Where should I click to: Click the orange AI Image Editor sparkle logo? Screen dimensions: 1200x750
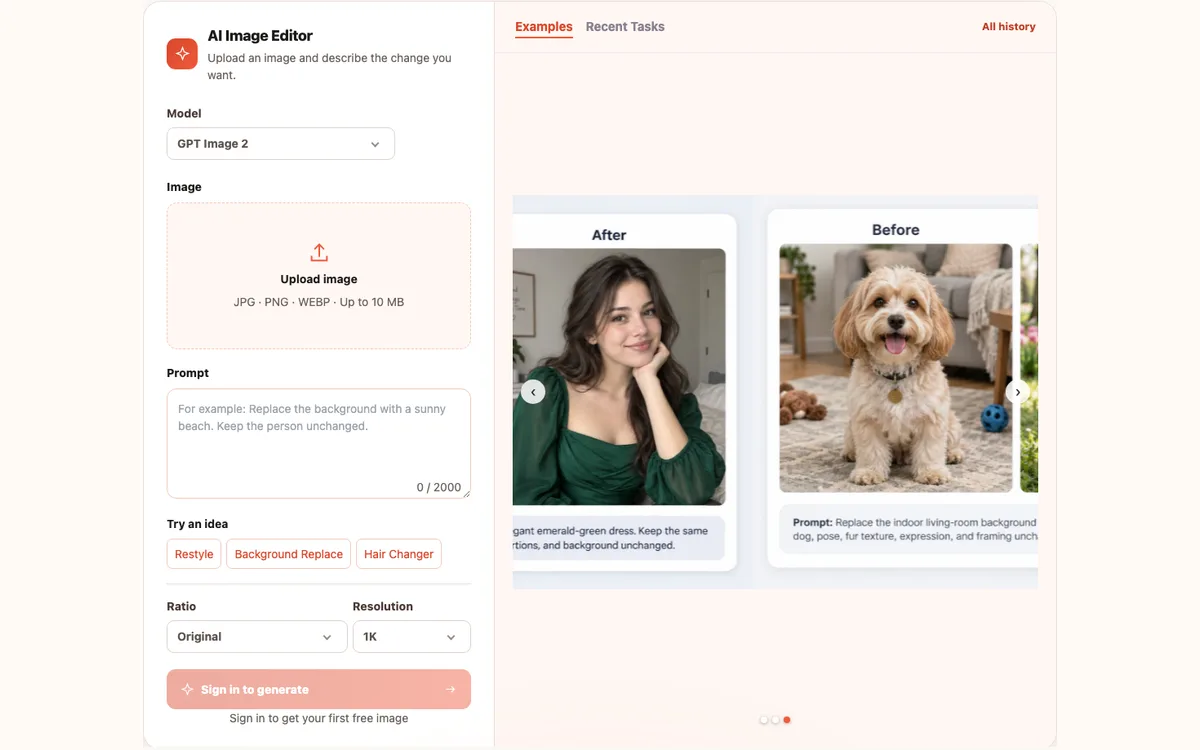pos(182,54)
